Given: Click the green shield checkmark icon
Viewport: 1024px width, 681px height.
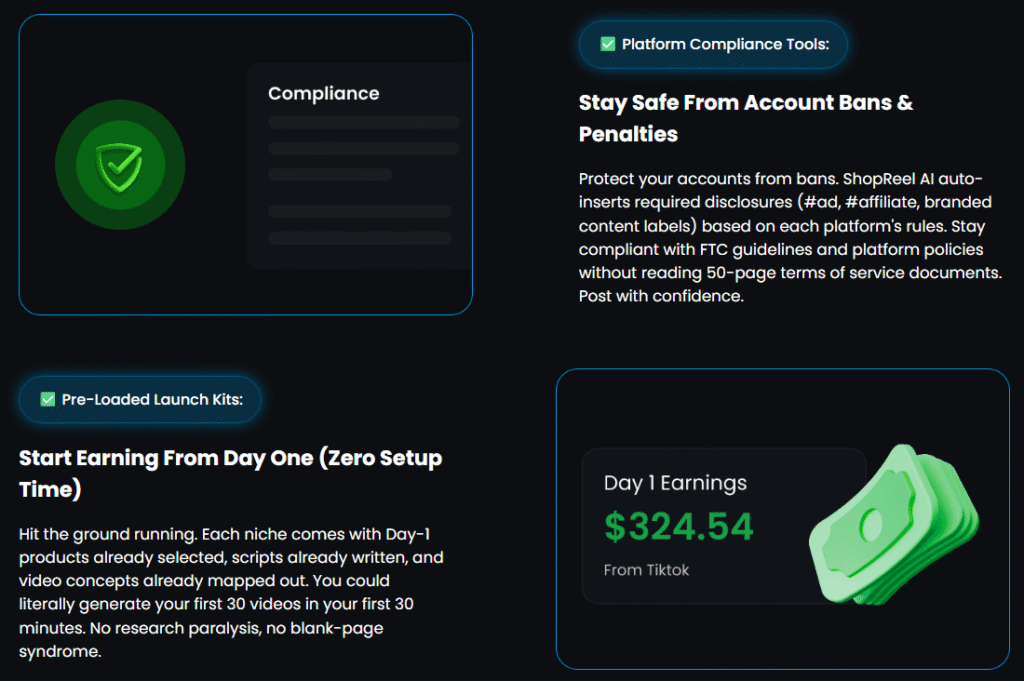Looking at the screenshot, I should tap(119, 163).
